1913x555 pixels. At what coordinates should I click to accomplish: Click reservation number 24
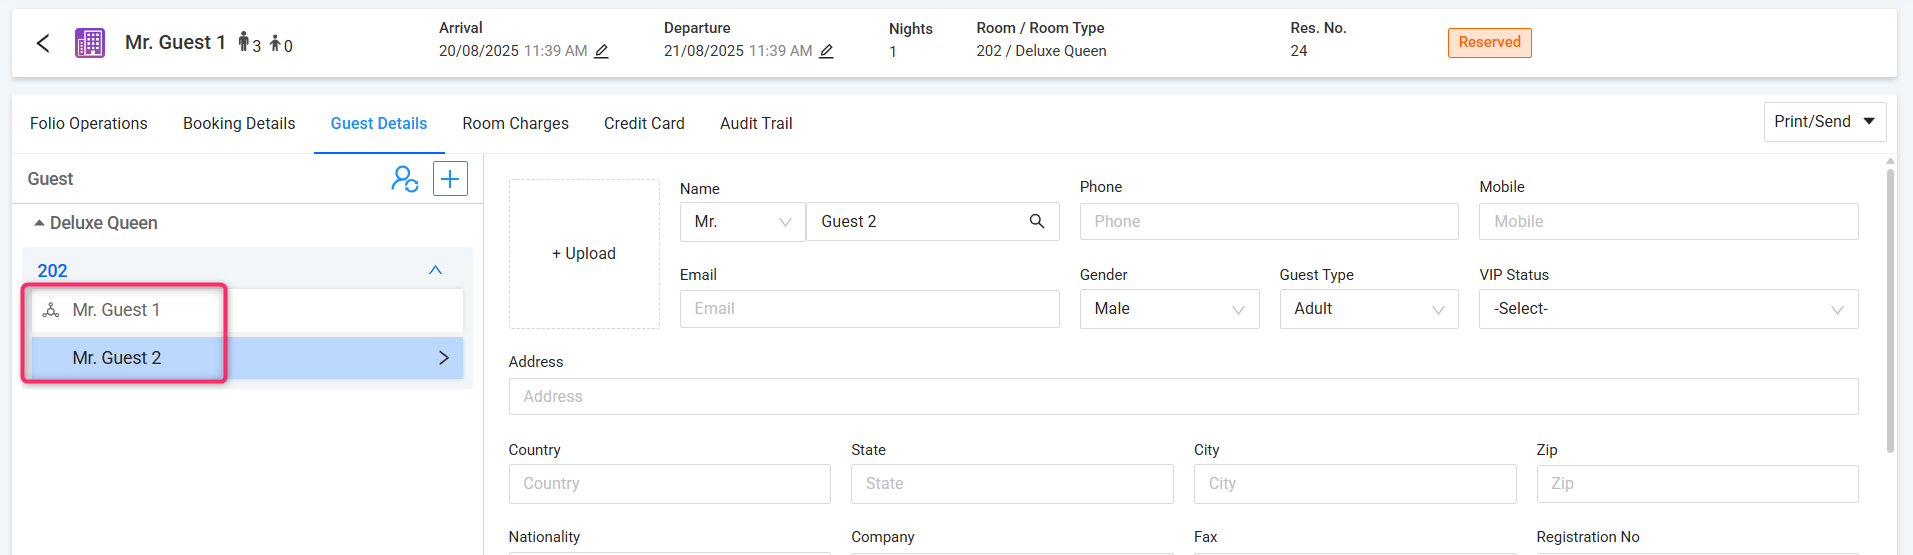pos(1299,51)
